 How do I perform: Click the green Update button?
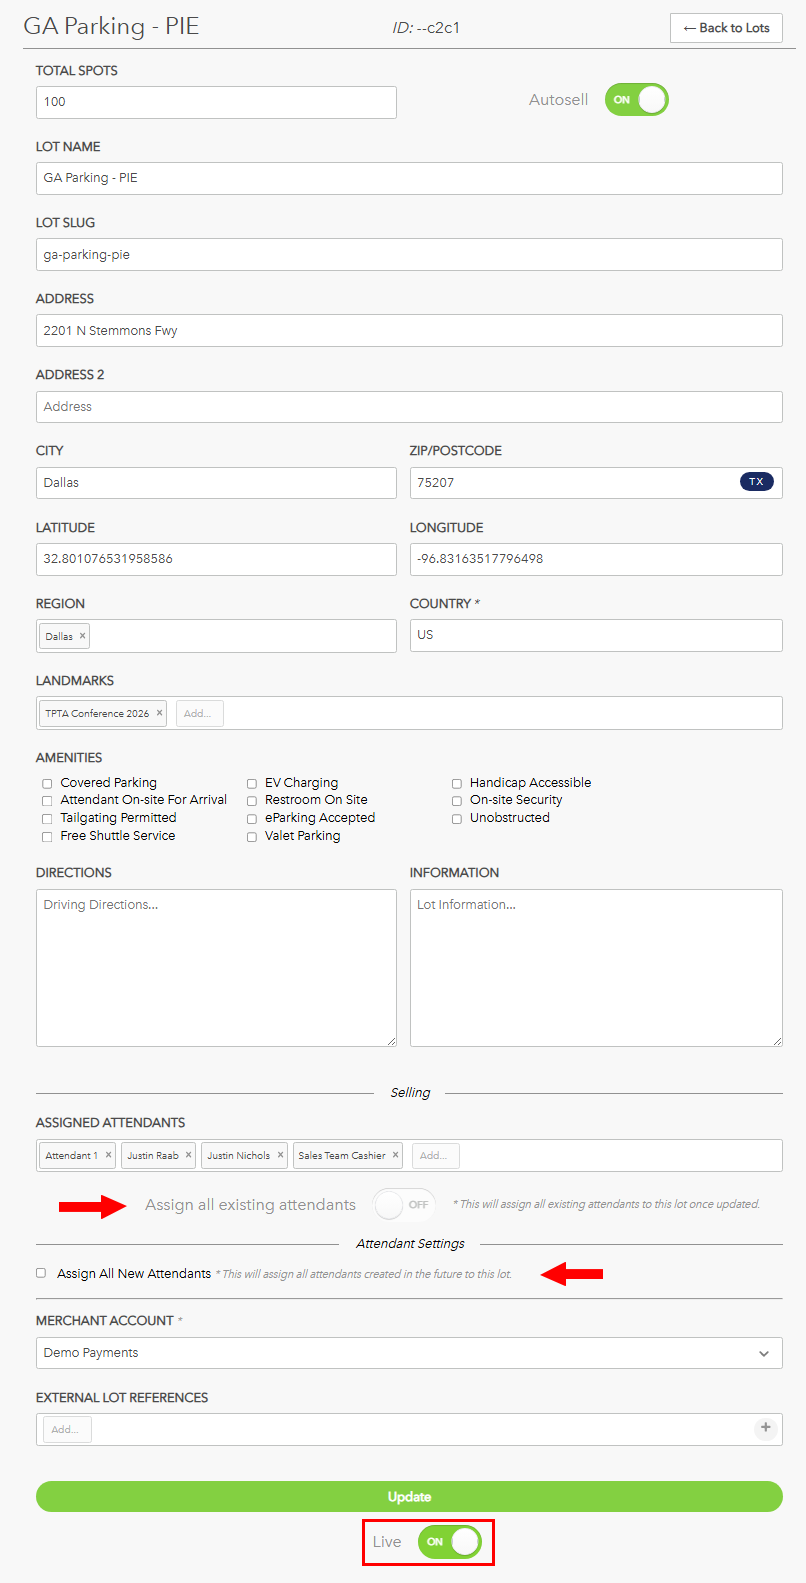tap(409, 1497)
